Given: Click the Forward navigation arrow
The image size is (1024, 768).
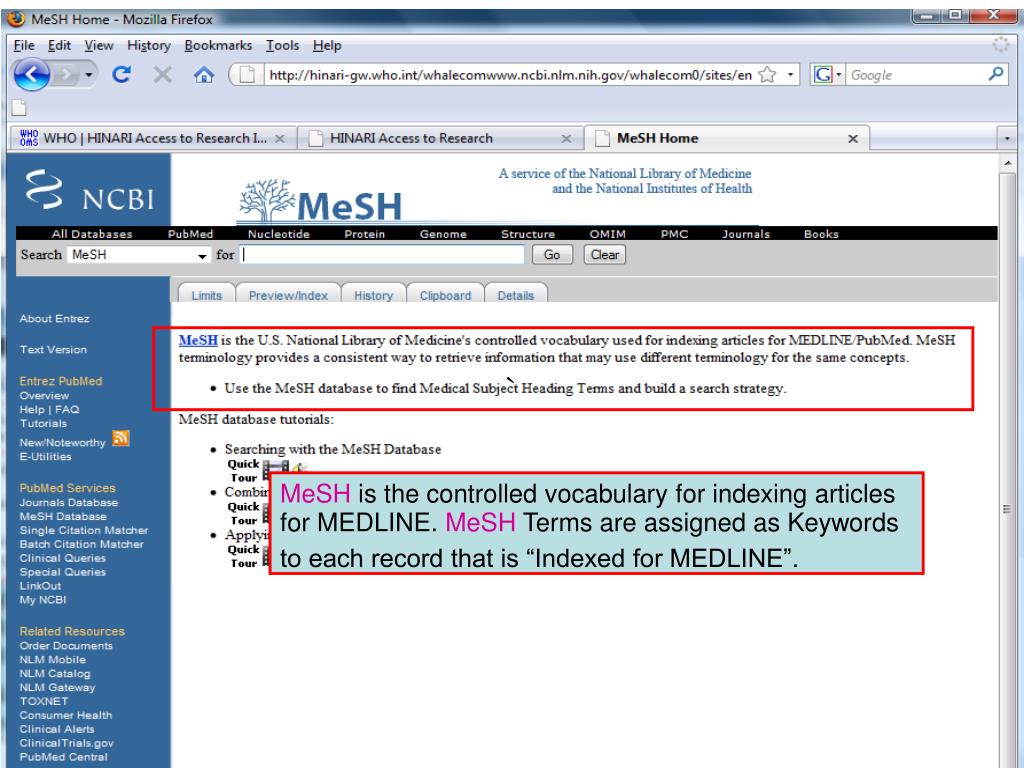Looking at the screenshot, I should point(65,75).
